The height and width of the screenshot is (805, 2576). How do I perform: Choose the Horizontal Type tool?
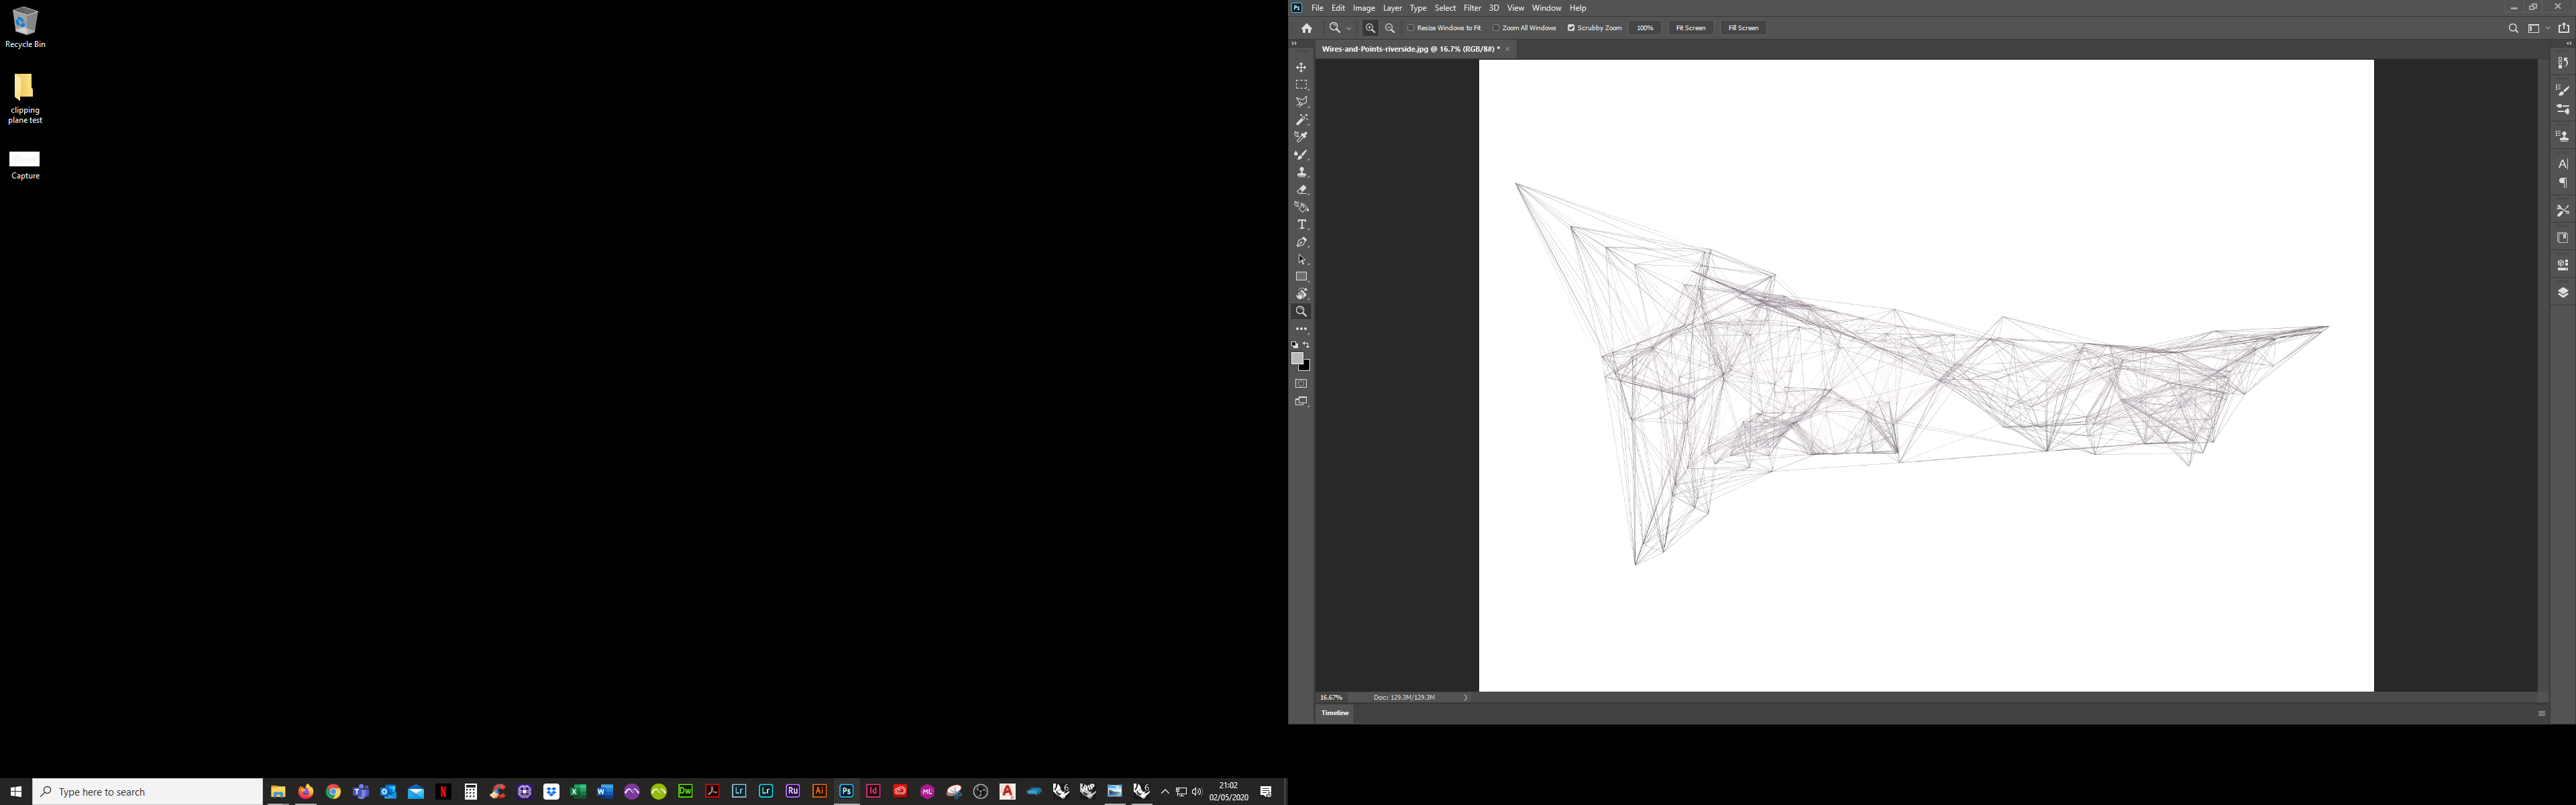pyautogui.click(x=1301, y=224)
